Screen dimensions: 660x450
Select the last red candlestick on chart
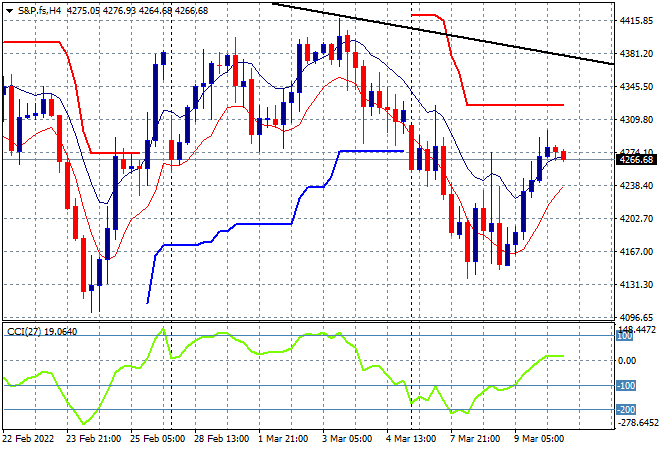564,155
